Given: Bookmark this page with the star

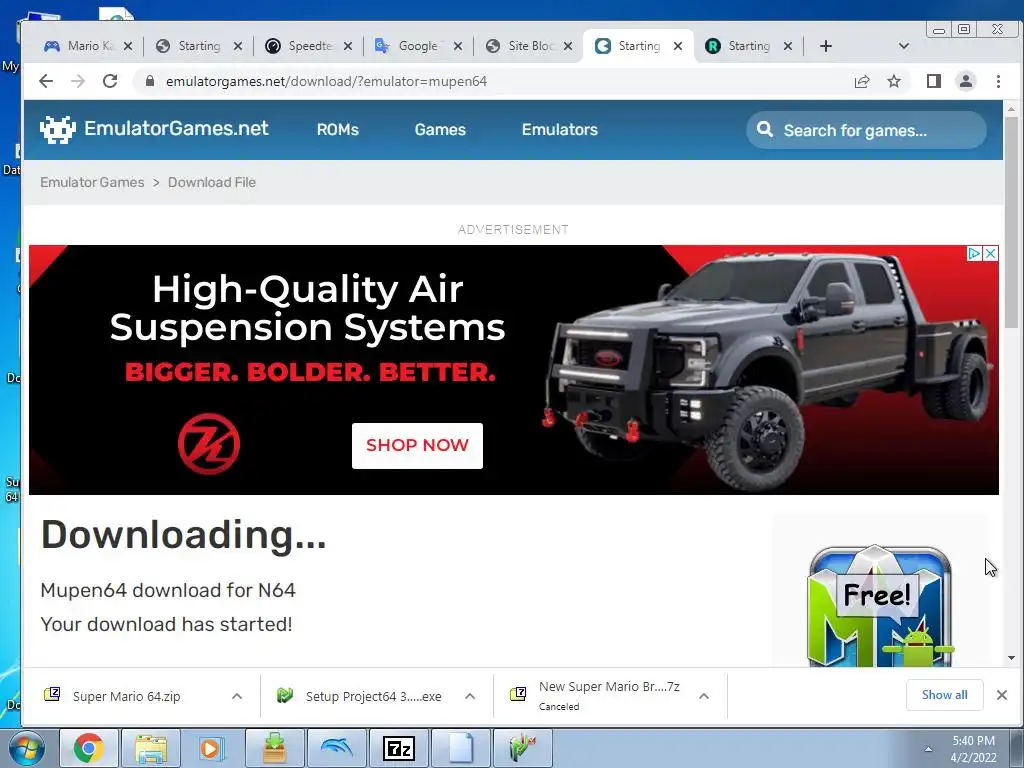Looking at the screenshot, I should 893,81.
